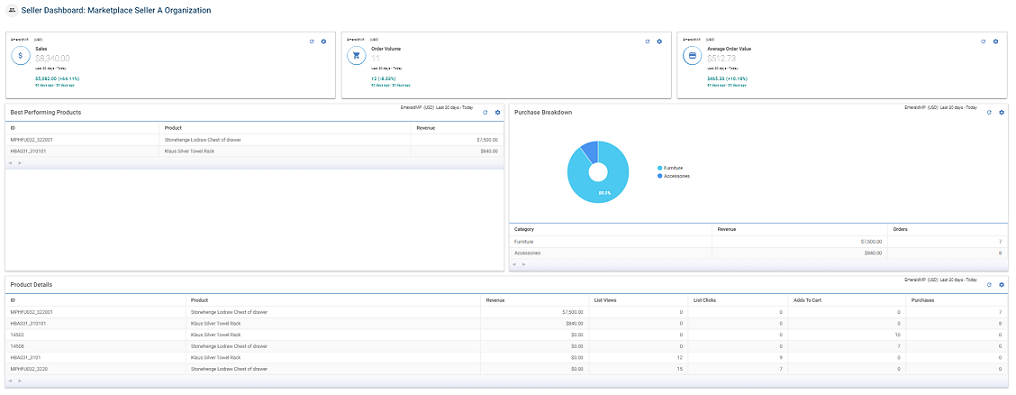This screenshot has height=395, width=1016.
Task: Refresh the Order Volume widget
Action: pos(647,41)
